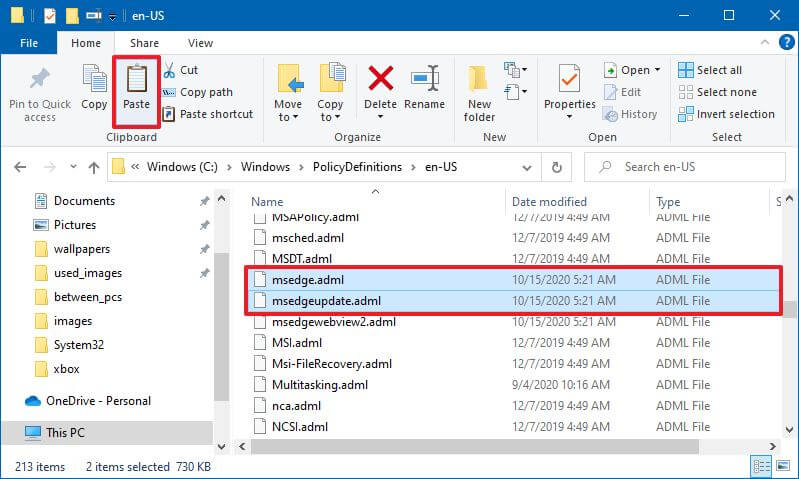799x479 pixels.
Task: Select msedgeupdate.adml file
Action: coord(514,301)
